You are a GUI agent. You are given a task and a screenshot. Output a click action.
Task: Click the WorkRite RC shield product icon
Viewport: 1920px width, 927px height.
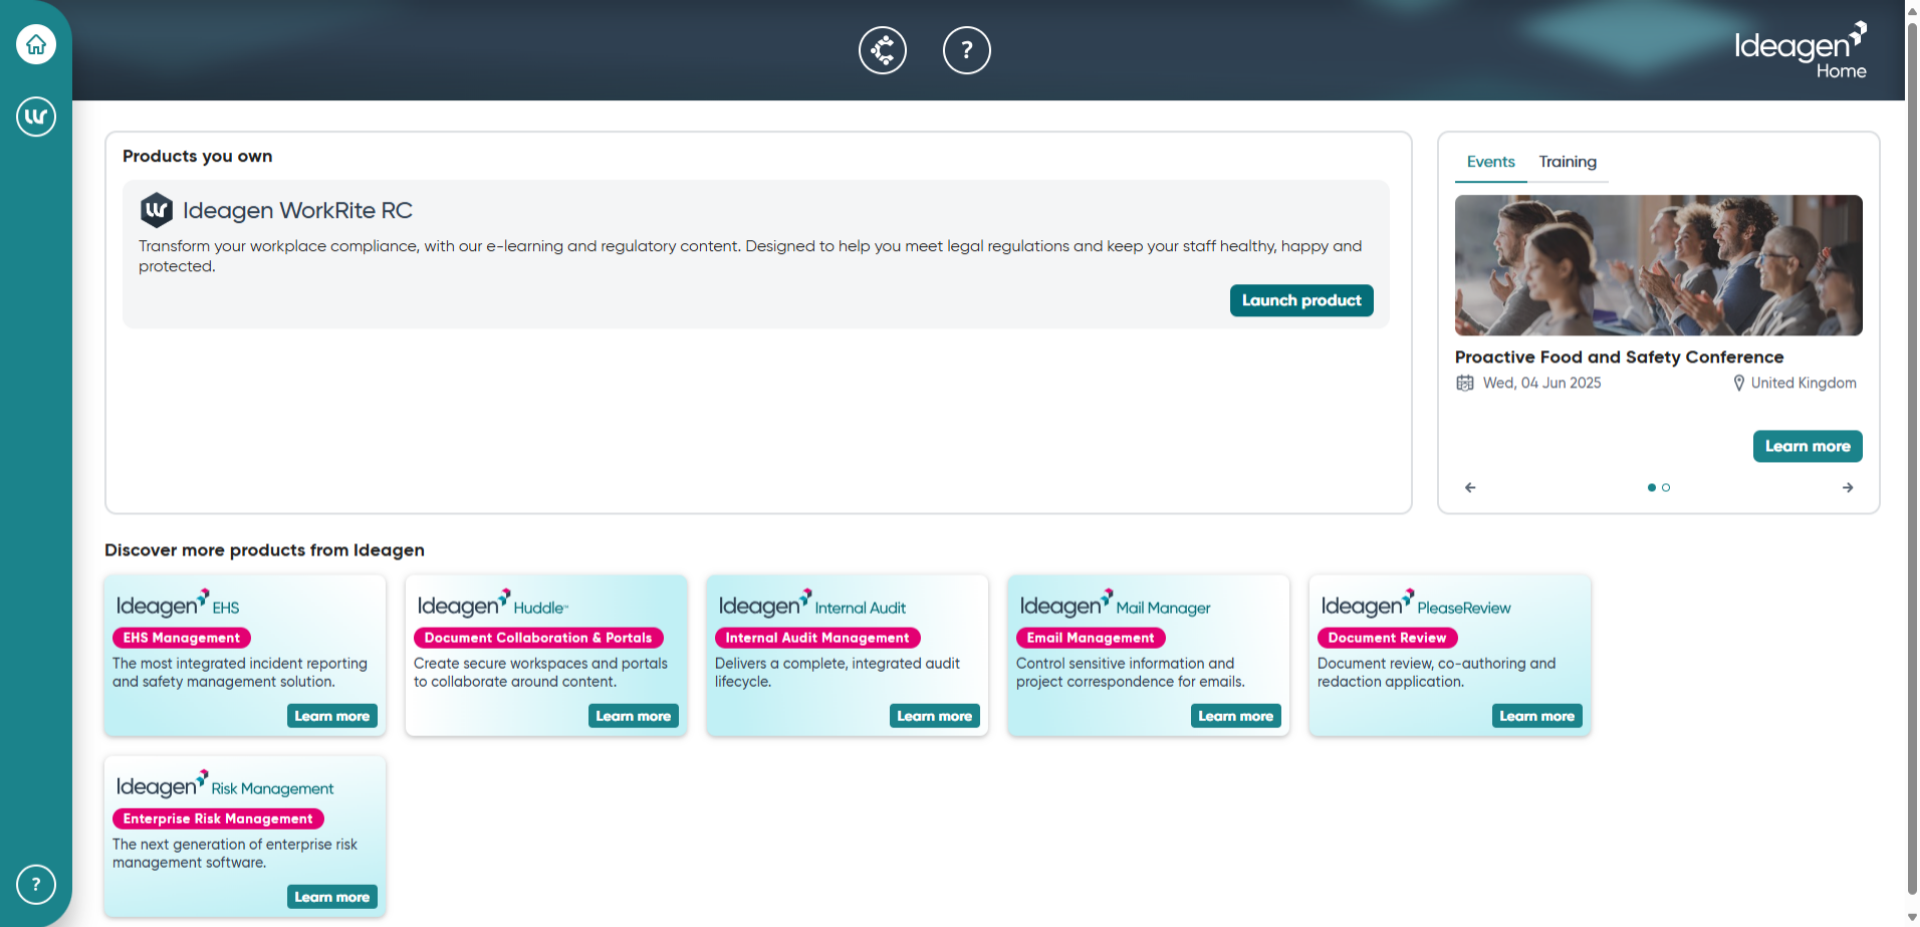pos(156,210)
